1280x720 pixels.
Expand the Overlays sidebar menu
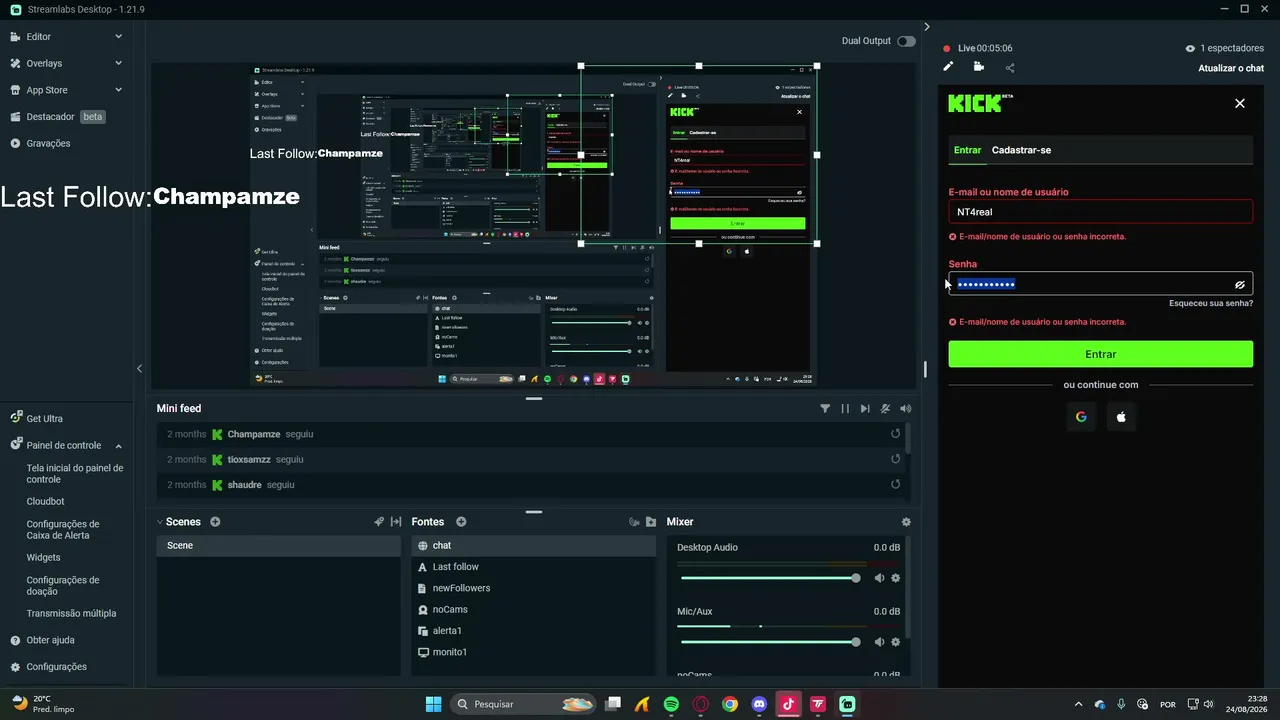pyautogui.click(x=118, y=63)
